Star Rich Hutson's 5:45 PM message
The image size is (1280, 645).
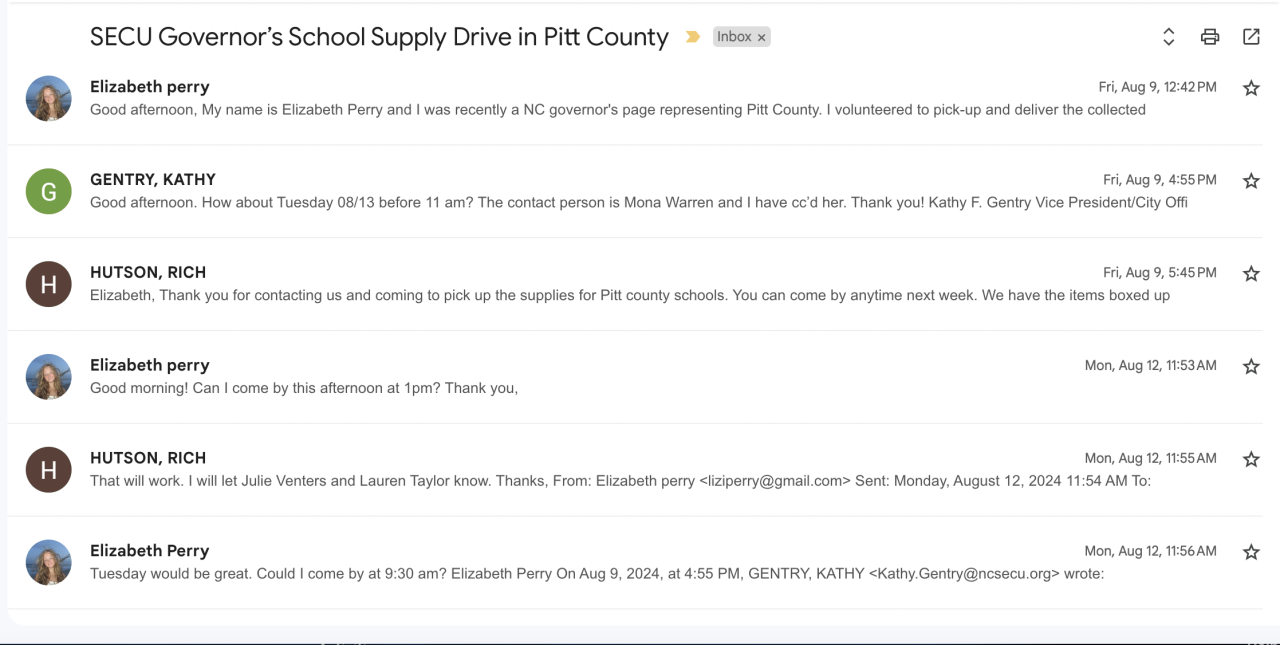tap(1250, 274)
